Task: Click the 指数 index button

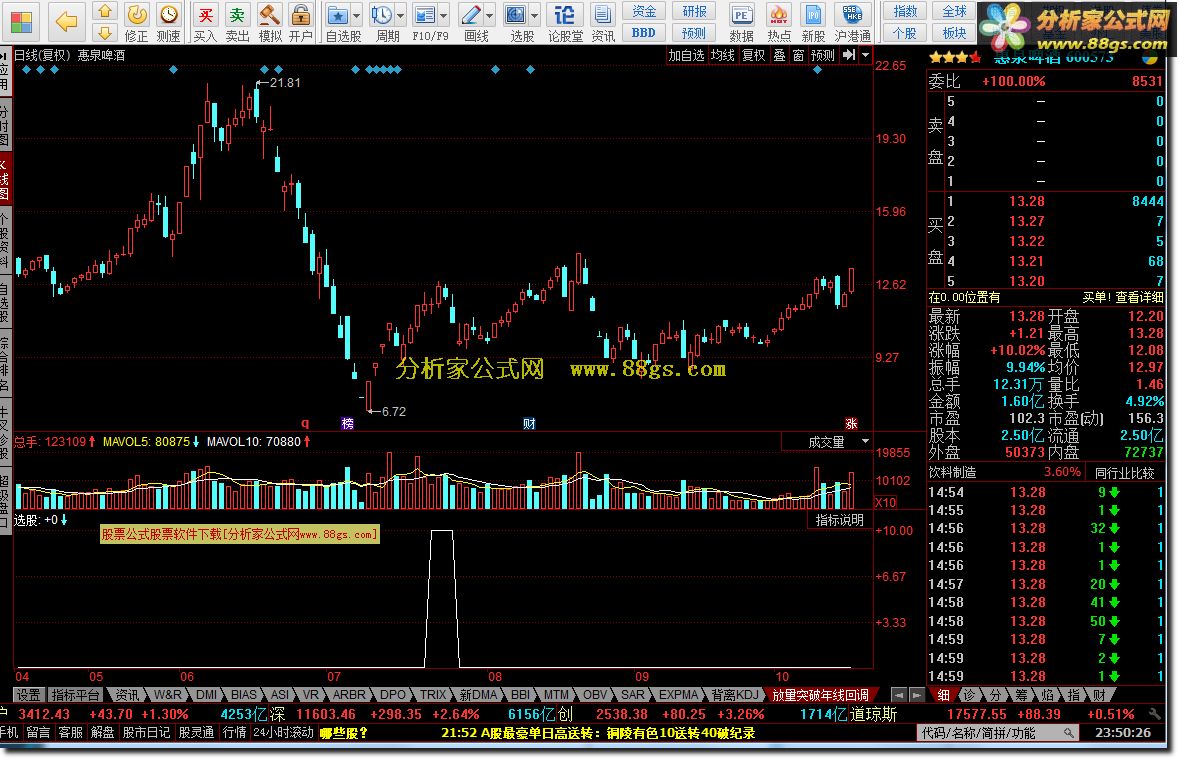Action: tap(905, 11)
